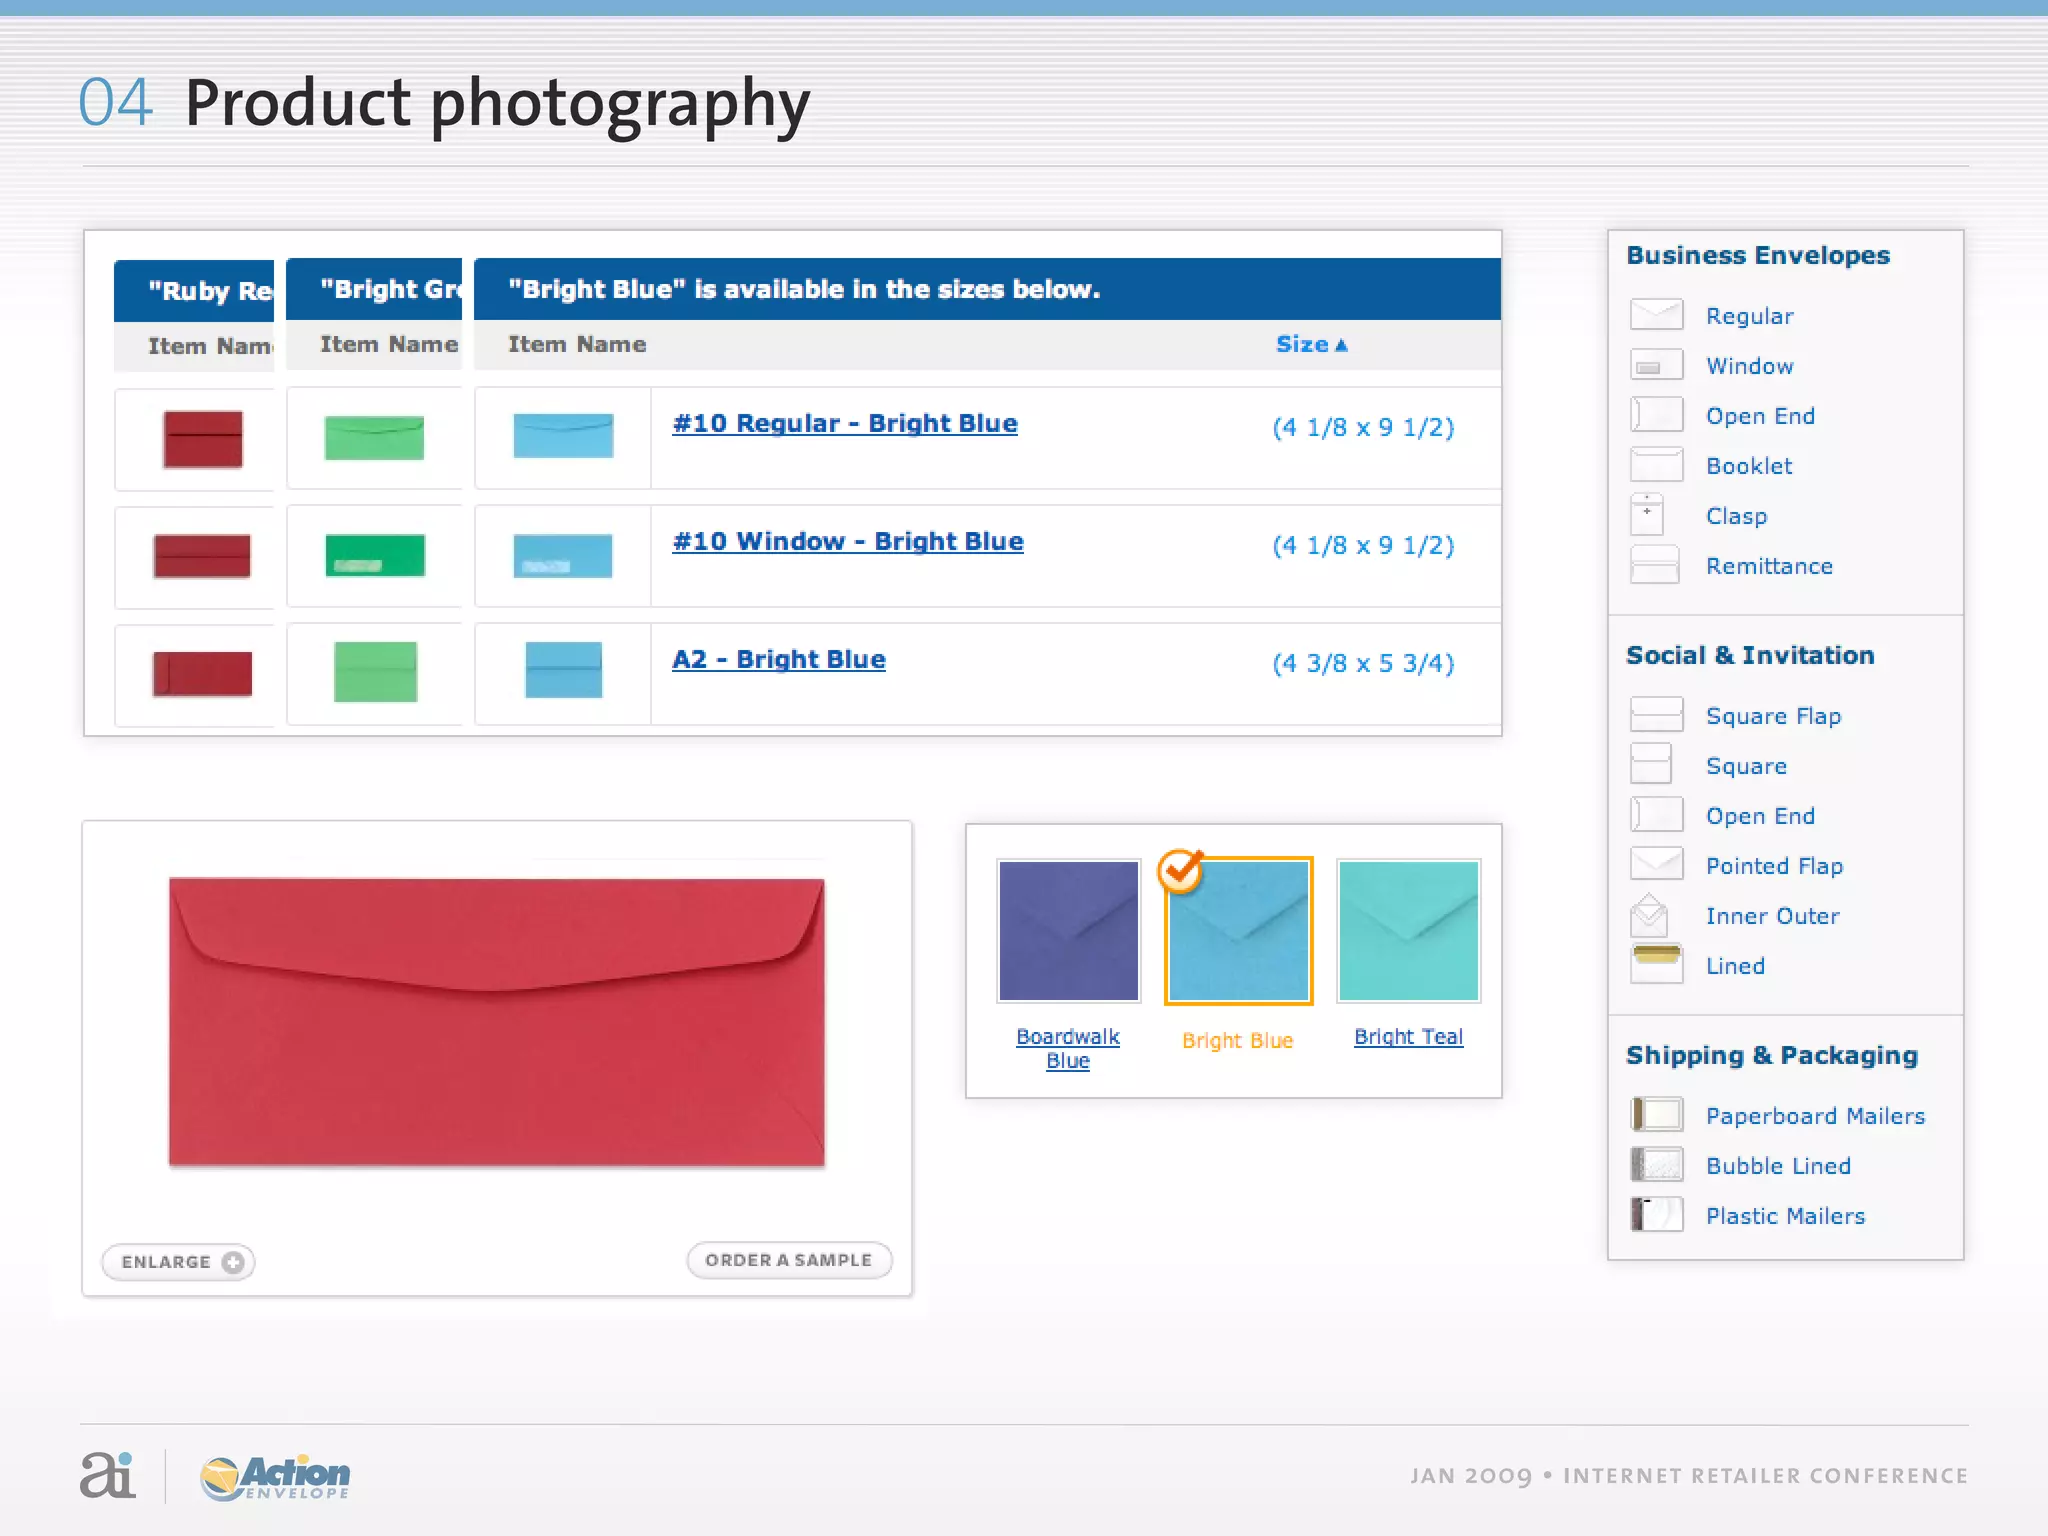This screenshot has width=2048, height=1536.
Task: Click the Plastic Mailers icon
Action: [x=1656, y=1214]
